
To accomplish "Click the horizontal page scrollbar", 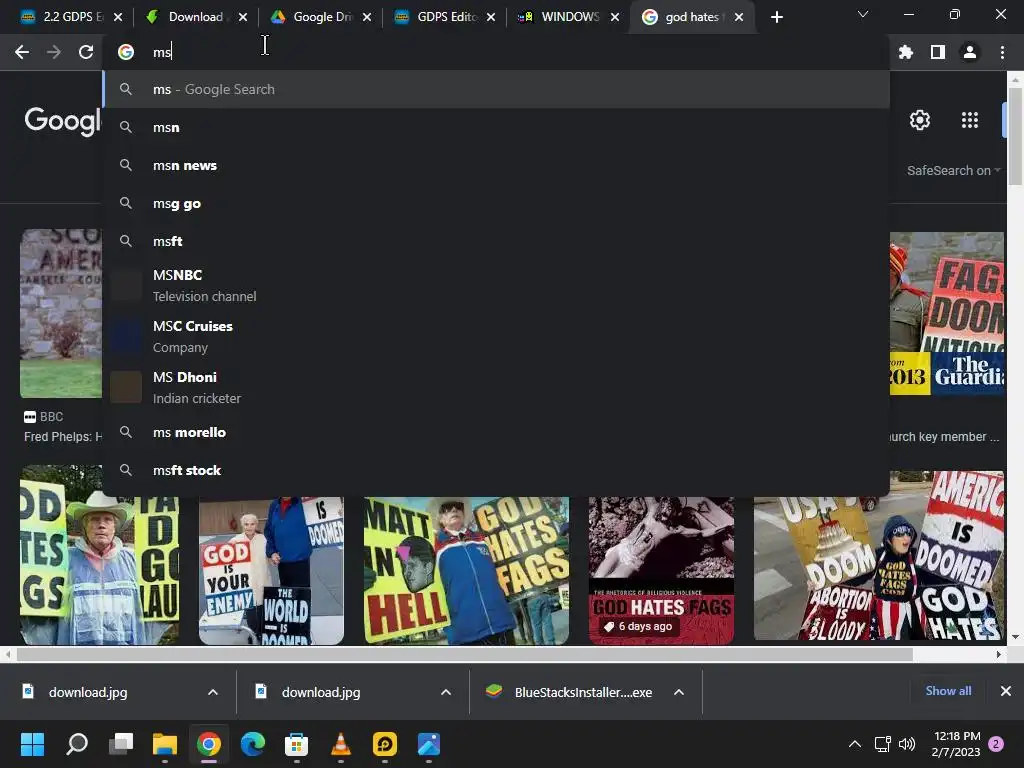I will (464, 654).
